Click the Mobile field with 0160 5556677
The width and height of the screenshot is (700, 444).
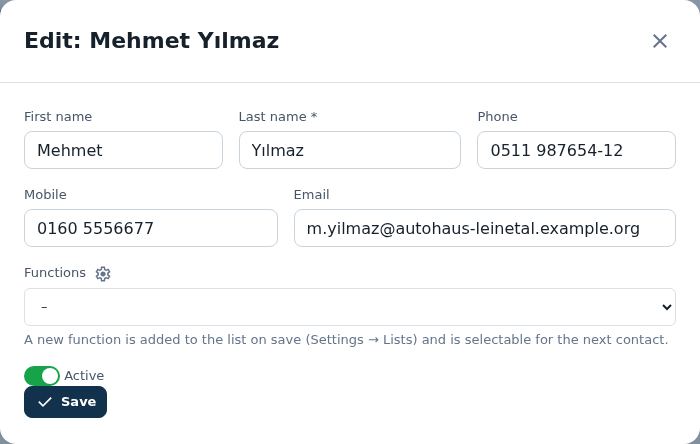point(151,228)
